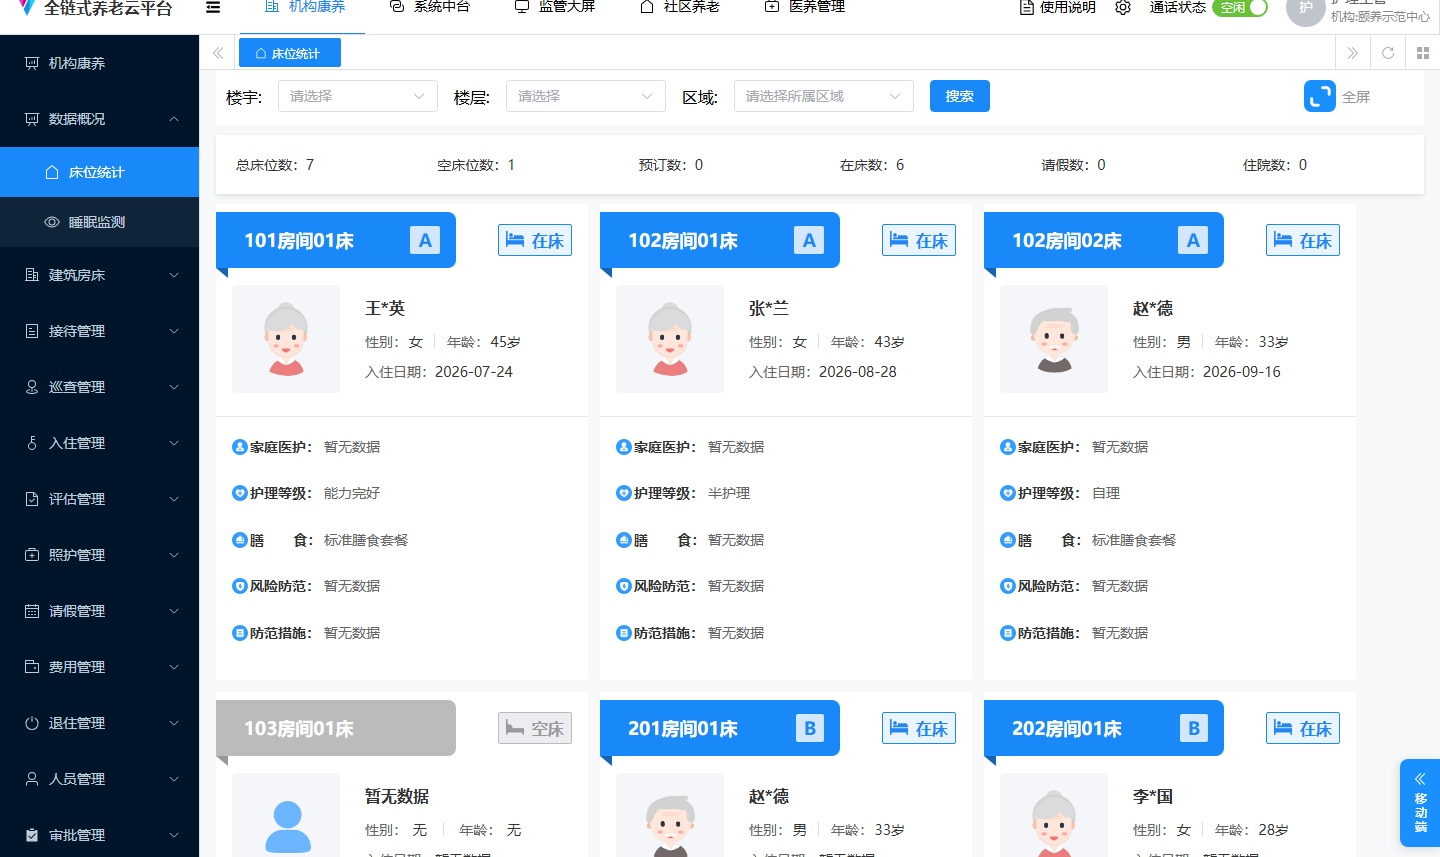Image resolution: width=1440 pixels, height=857 pixels.
Task: Expand the 建筑房床 sidebar menu
Action: pos(100,275)
